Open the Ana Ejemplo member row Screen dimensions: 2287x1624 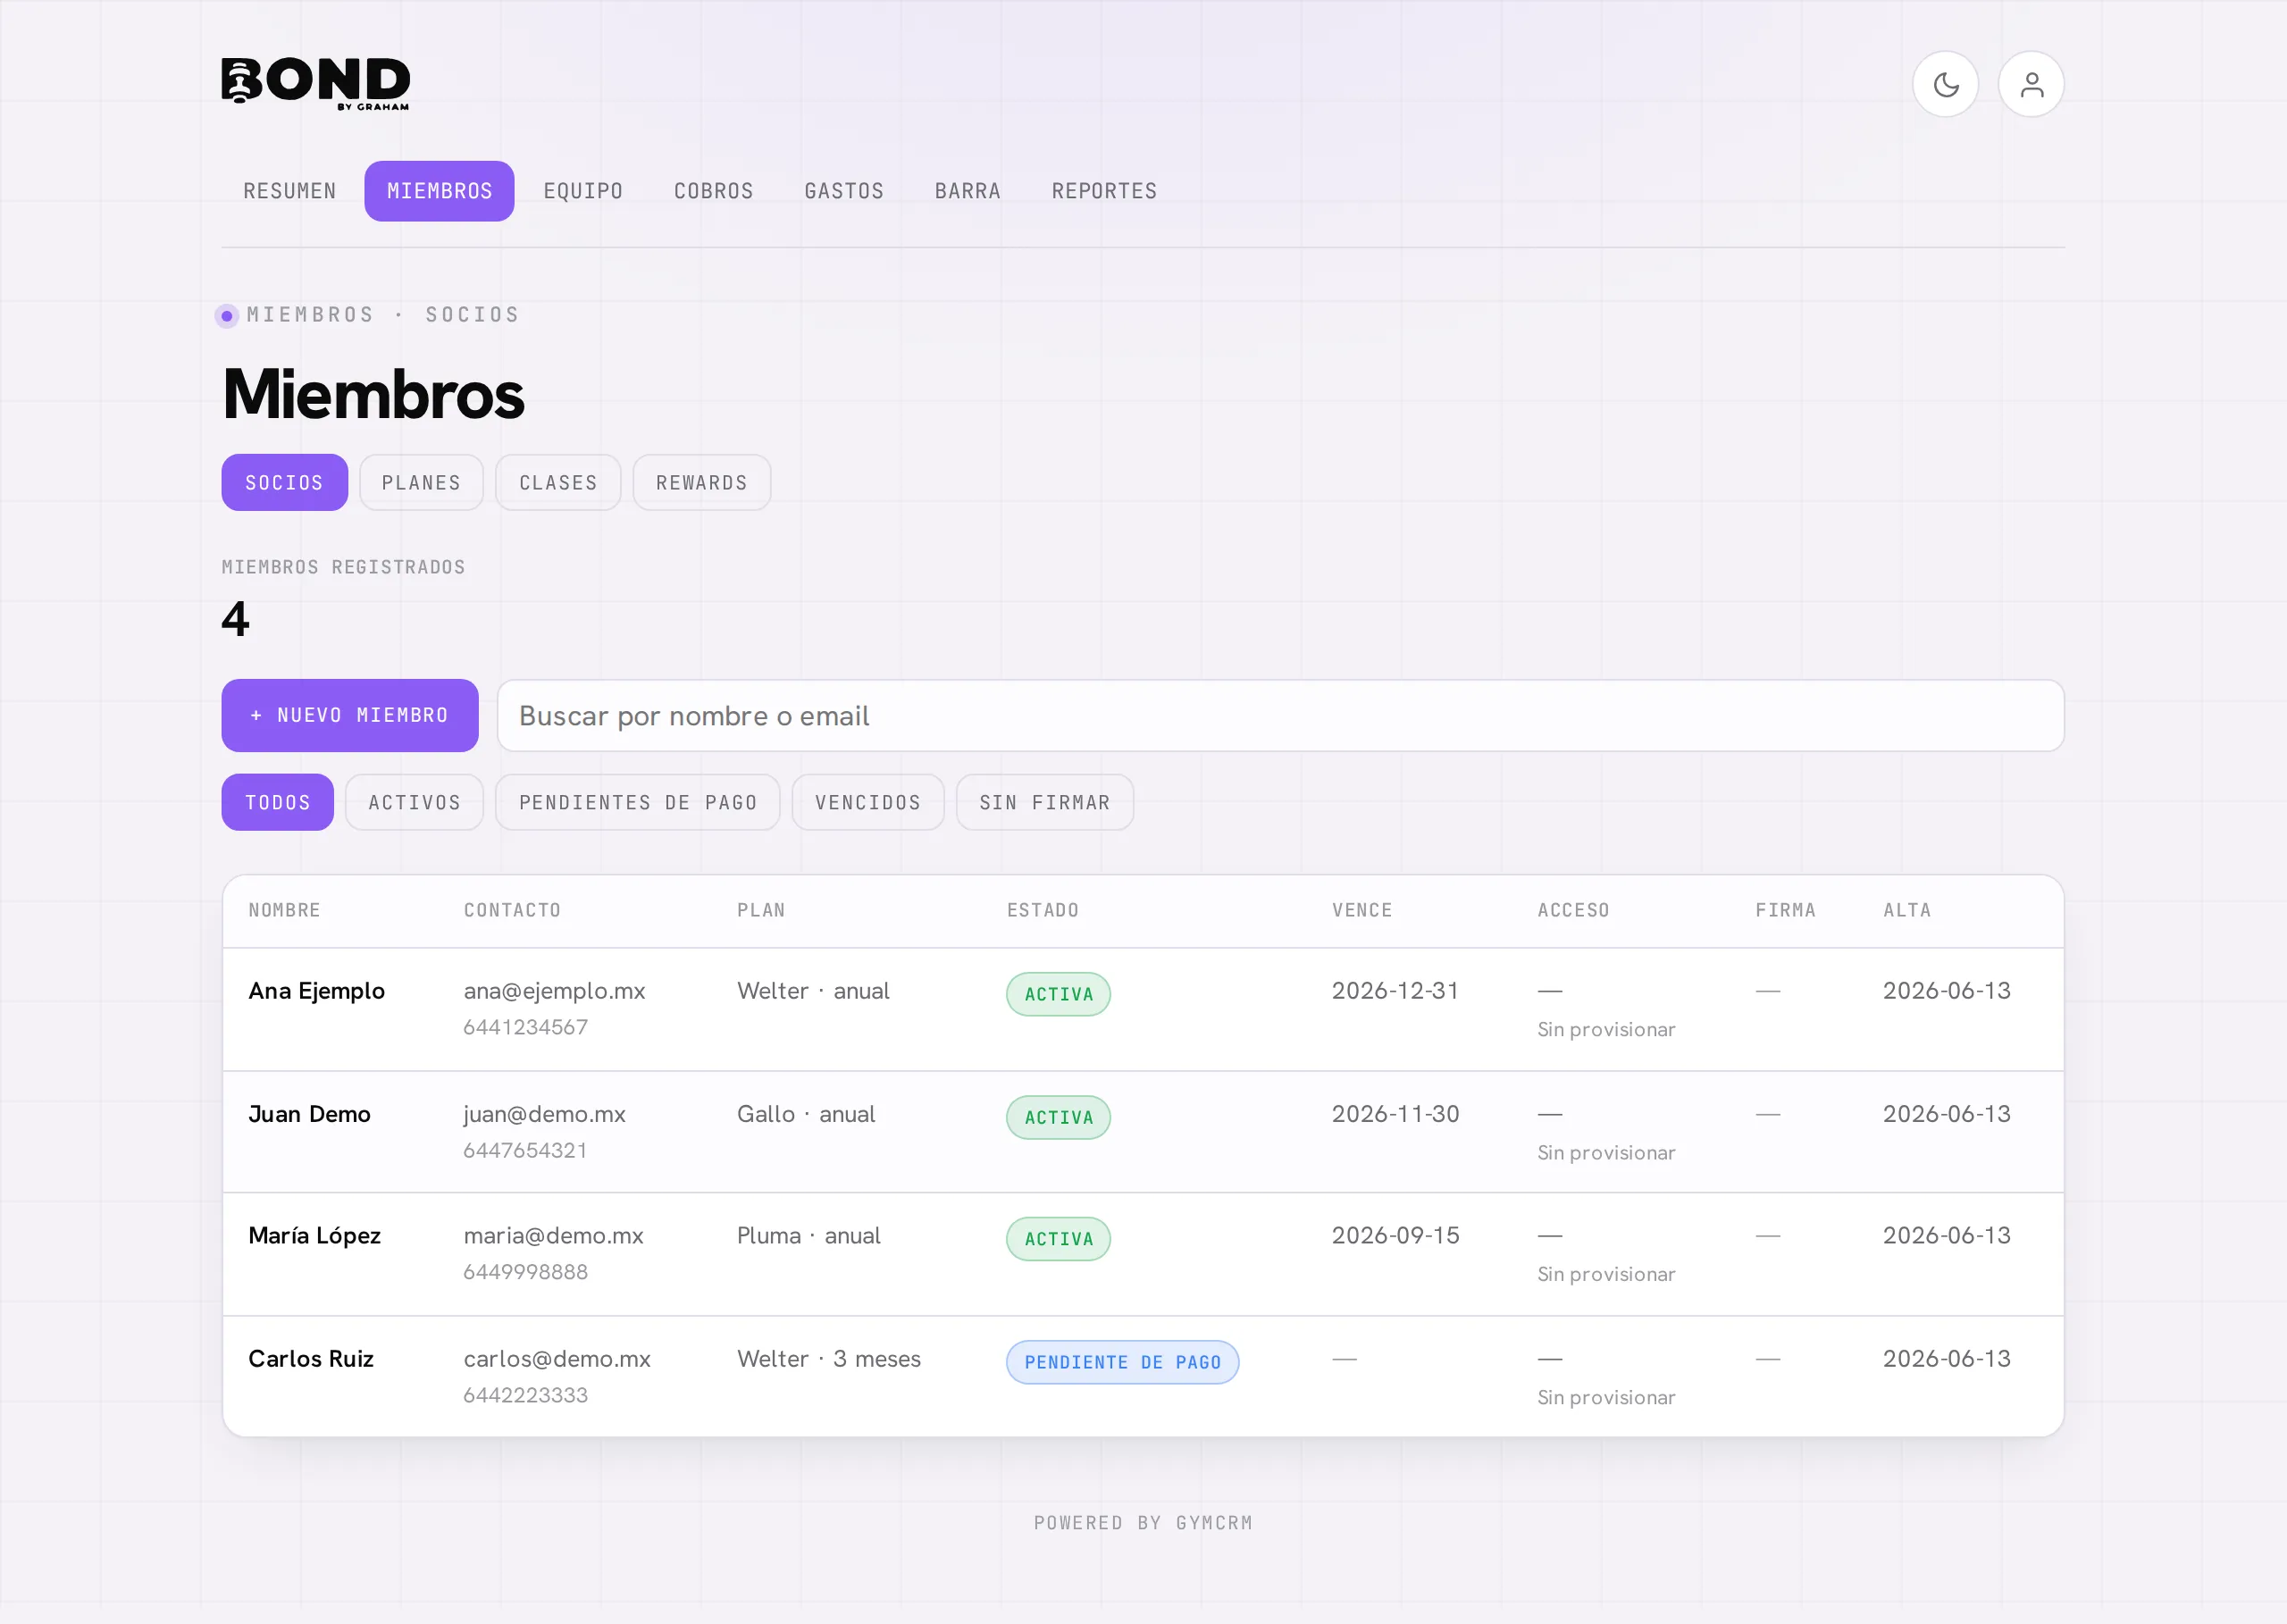click(x=1143, y=1009)
